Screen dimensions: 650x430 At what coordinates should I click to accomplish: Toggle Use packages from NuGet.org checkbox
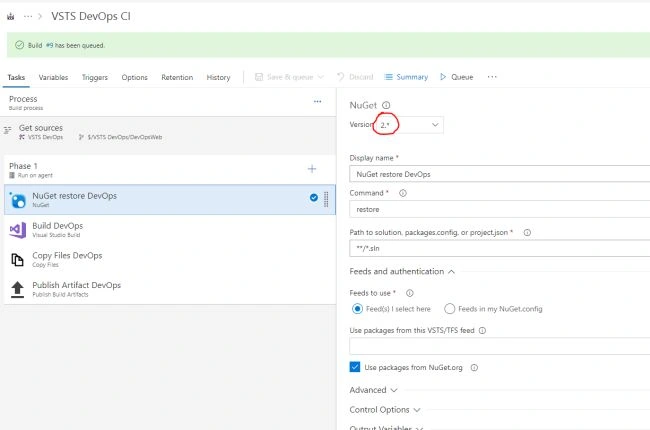pos(355,367)
